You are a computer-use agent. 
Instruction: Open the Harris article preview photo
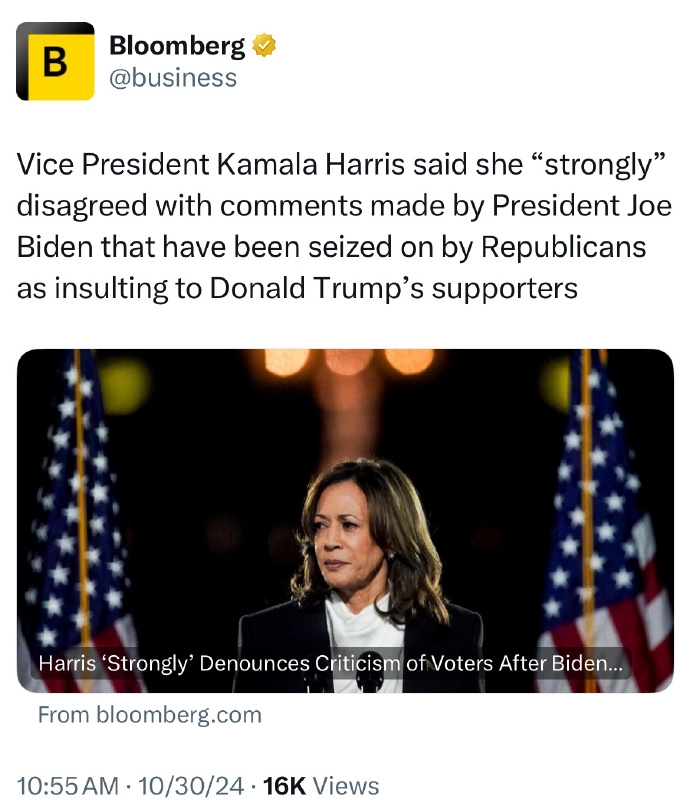tap(345, 521)
